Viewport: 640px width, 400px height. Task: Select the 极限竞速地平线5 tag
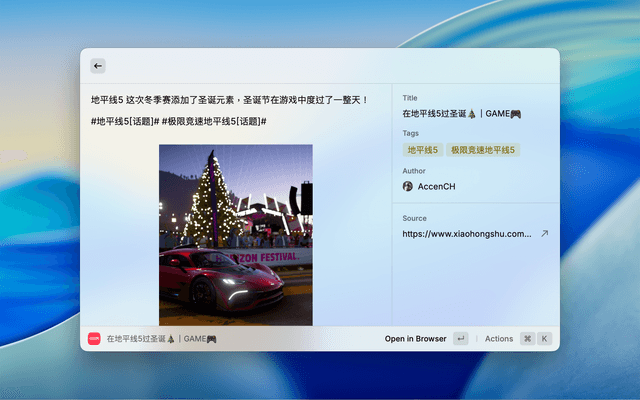pos(483,150)
